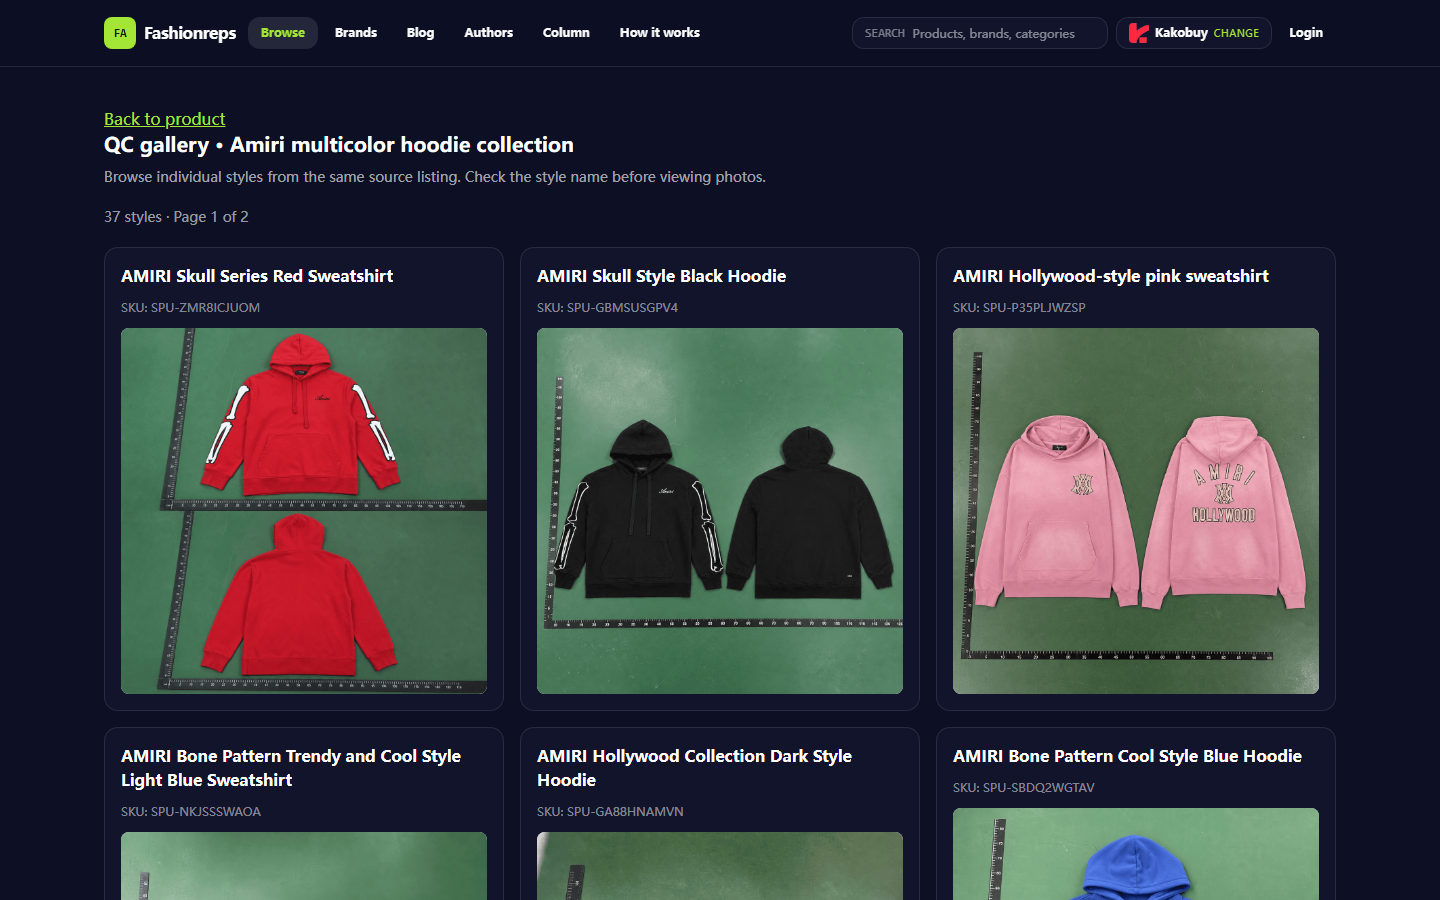Screen dimensions: 1440x900
Task: Follow the Back to product link
Action: tap(165, 119)
